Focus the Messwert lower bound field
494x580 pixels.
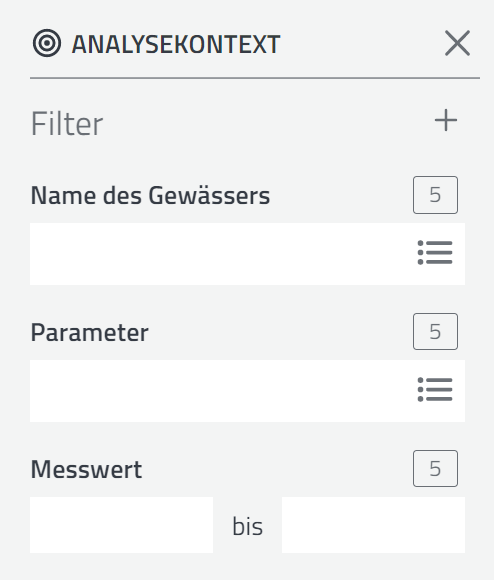pyautogui.click(x=121, y=525)
